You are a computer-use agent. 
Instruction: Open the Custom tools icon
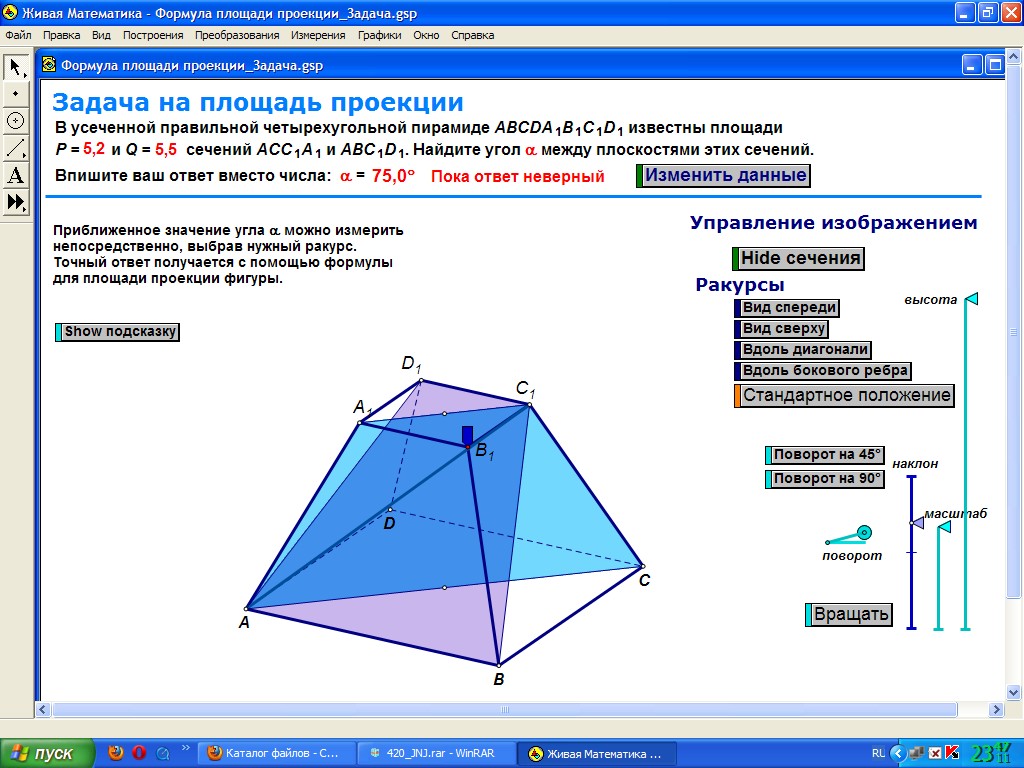tap(16, 202)
